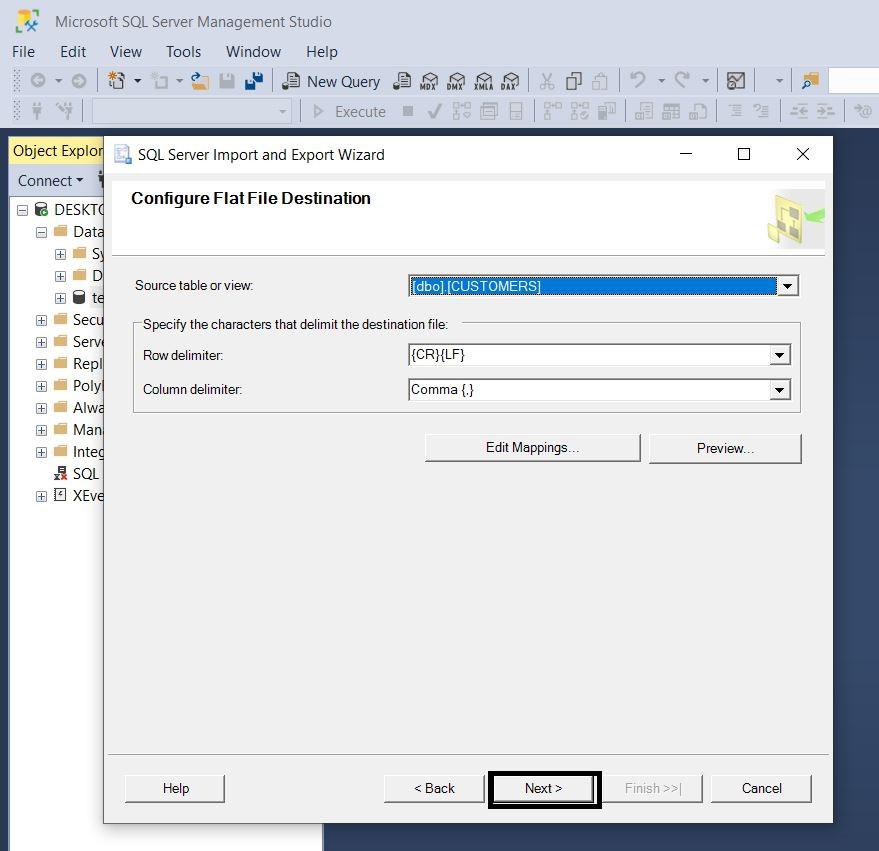Select the SQL Server Agent tree item

click(78, 474)
